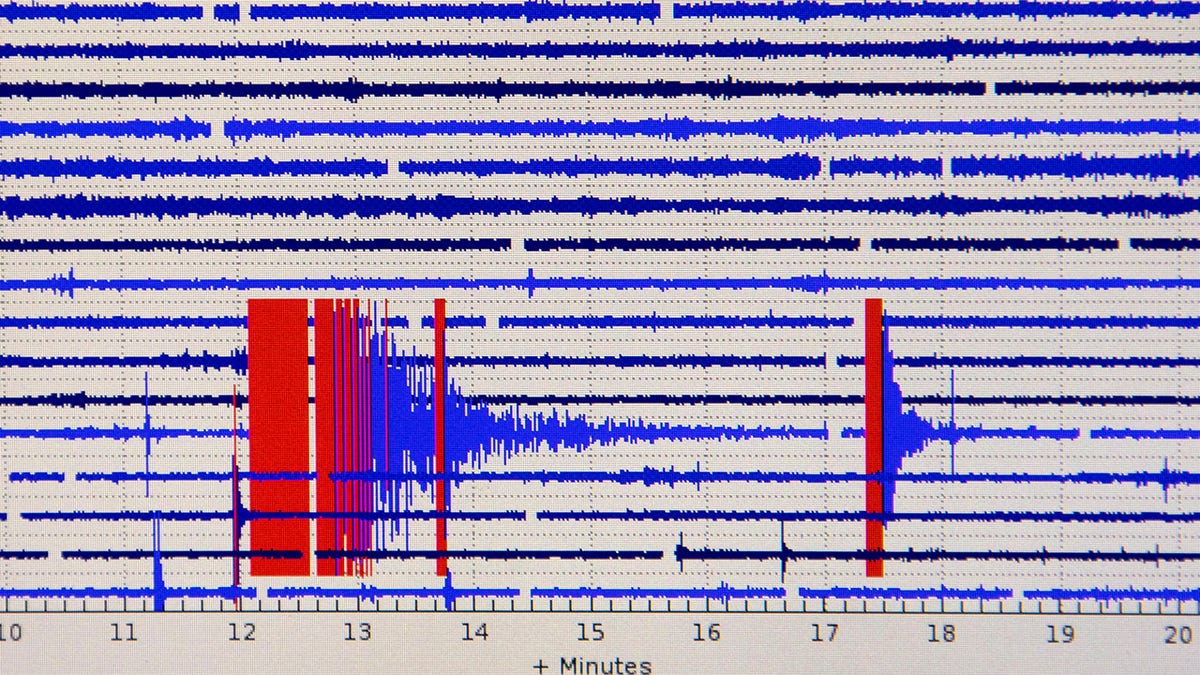Click the 10 minute axis label

coord(10,633)
